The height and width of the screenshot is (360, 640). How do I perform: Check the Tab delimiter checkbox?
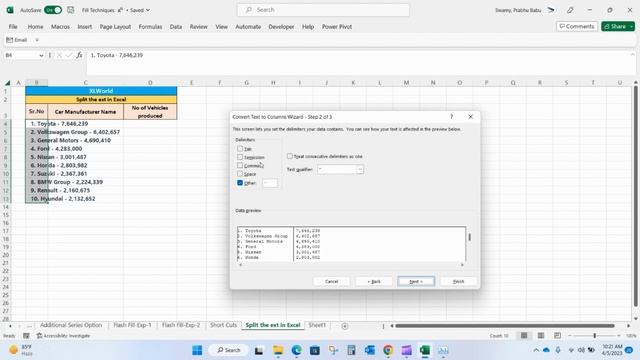click(240, 149)
